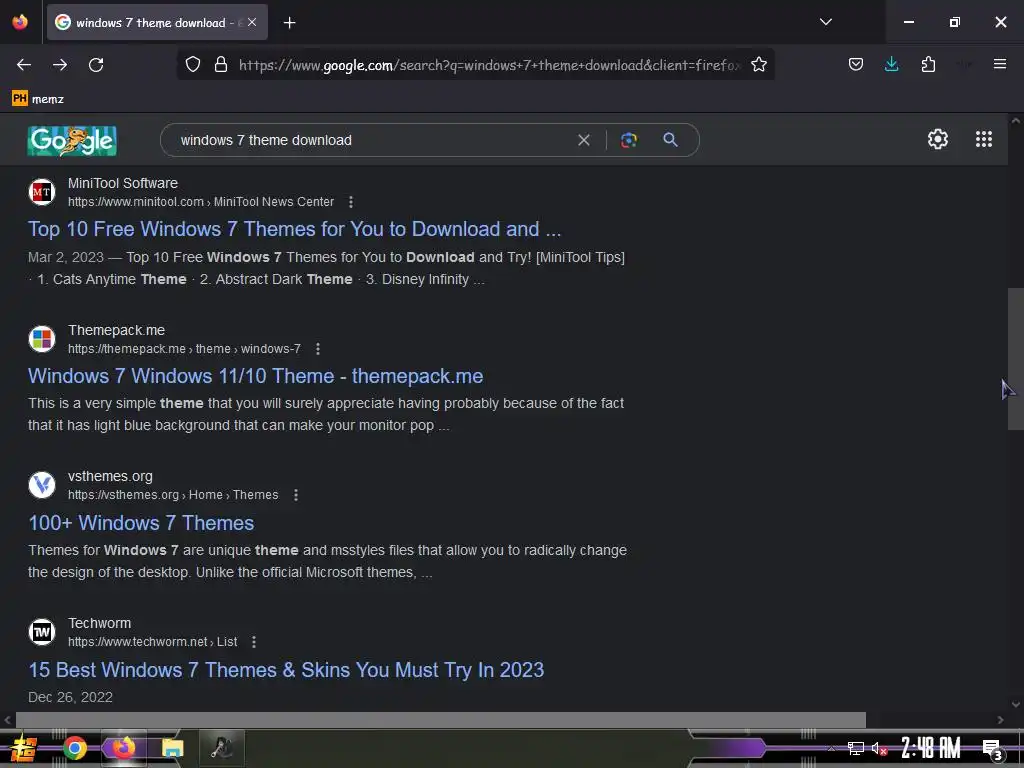Go to Google homepage via doodle logo

click(x=72, y=140)
